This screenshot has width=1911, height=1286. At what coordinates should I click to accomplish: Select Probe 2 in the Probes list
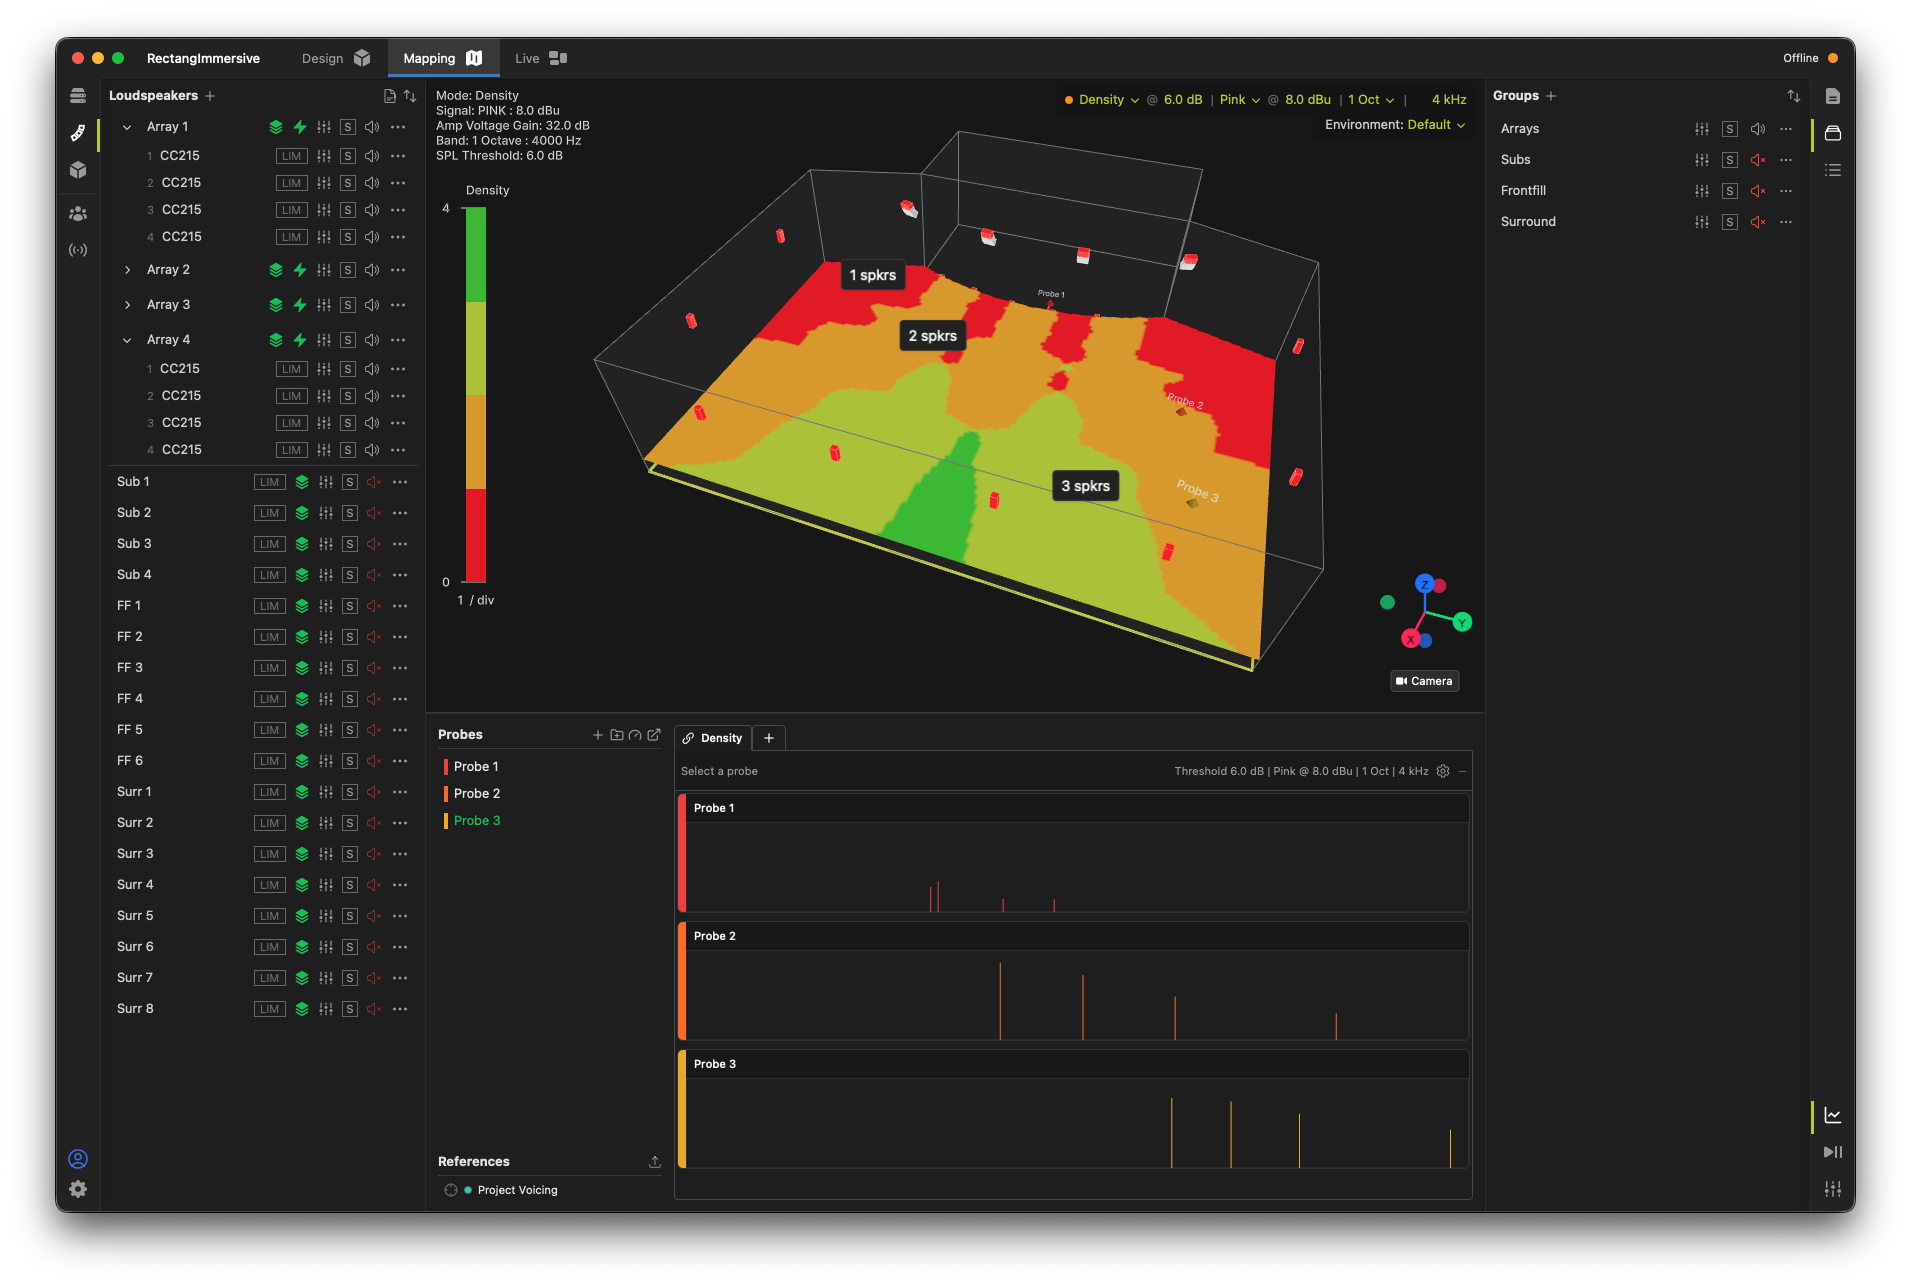click(477, 793)
